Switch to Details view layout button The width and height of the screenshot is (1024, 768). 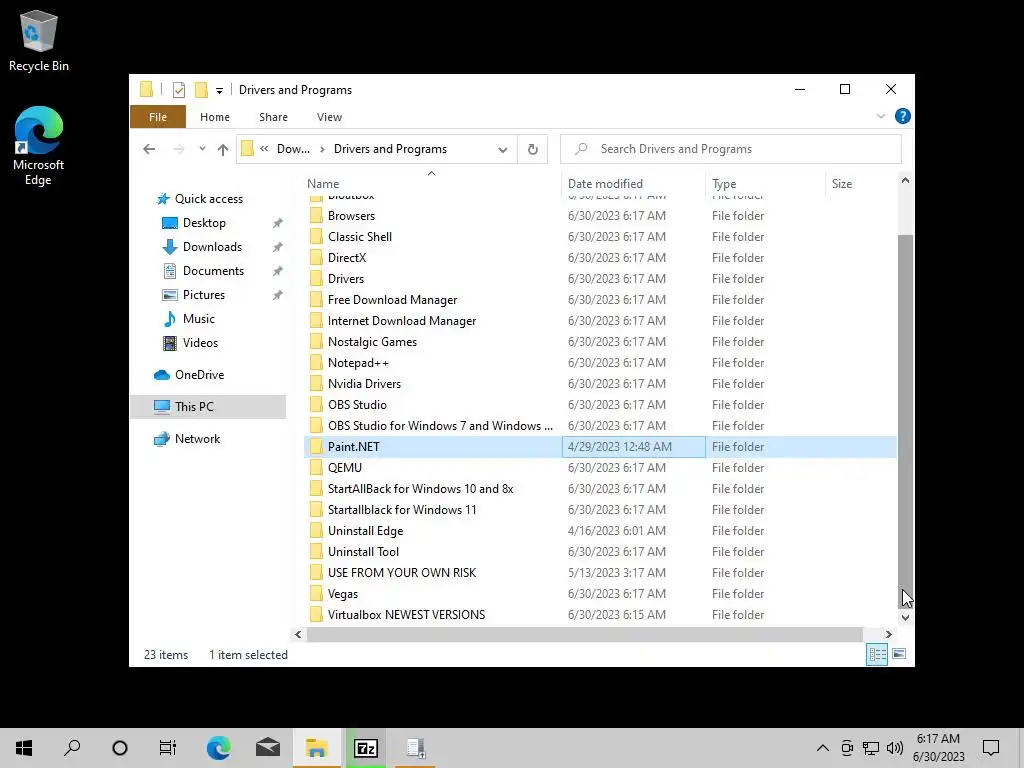pyautogui.click(x=877, y=654)
